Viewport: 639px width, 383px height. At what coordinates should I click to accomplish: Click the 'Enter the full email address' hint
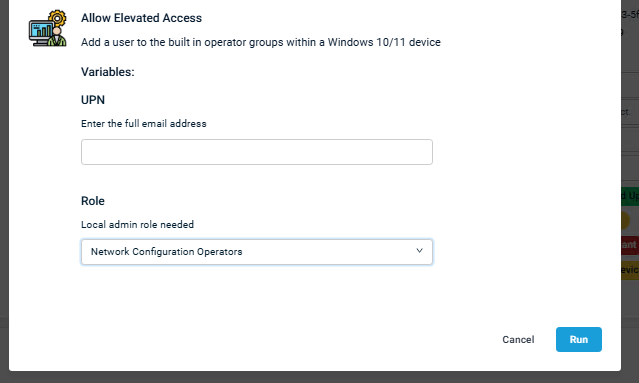tap(144, 123)
